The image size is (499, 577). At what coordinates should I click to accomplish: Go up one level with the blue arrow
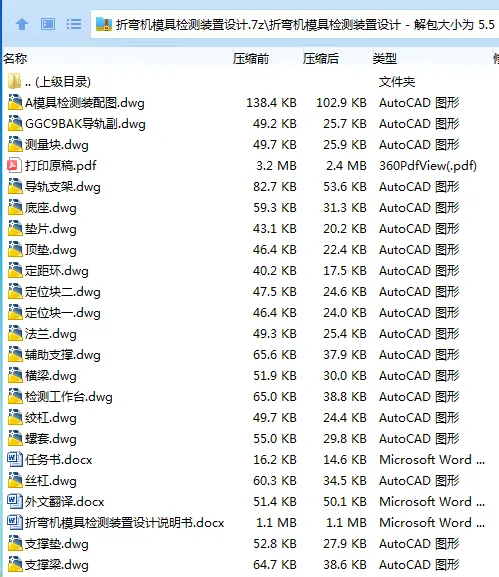(22, 25)
